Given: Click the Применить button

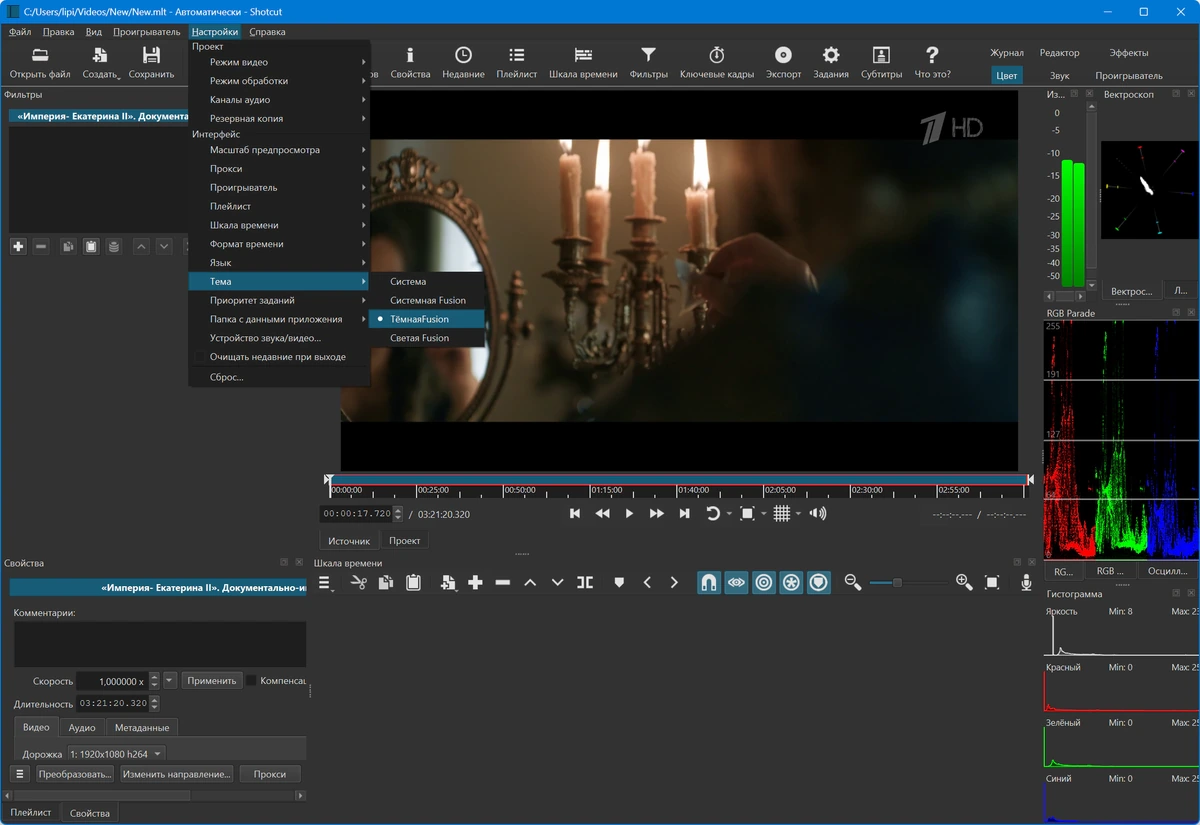Looking at the screenshot, I should click(212, 680).
